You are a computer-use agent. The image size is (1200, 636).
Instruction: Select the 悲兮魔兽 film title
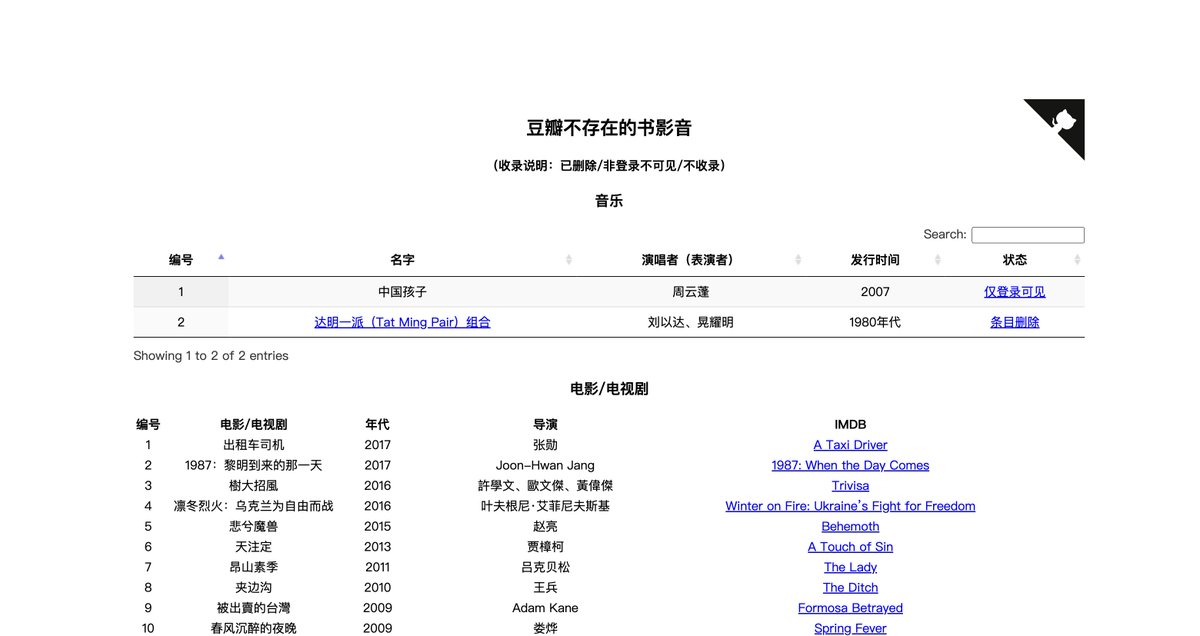pos(254,527)
